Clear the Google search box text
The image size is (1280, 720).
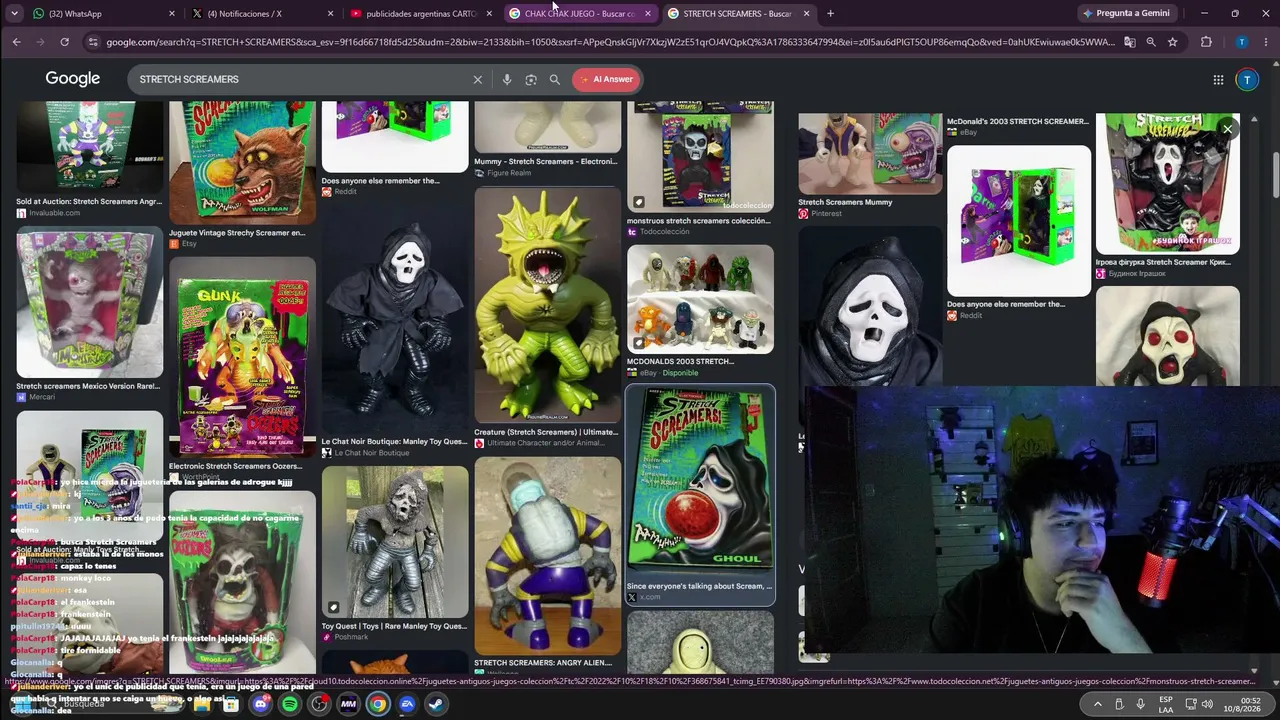click(x=477, y=79)
